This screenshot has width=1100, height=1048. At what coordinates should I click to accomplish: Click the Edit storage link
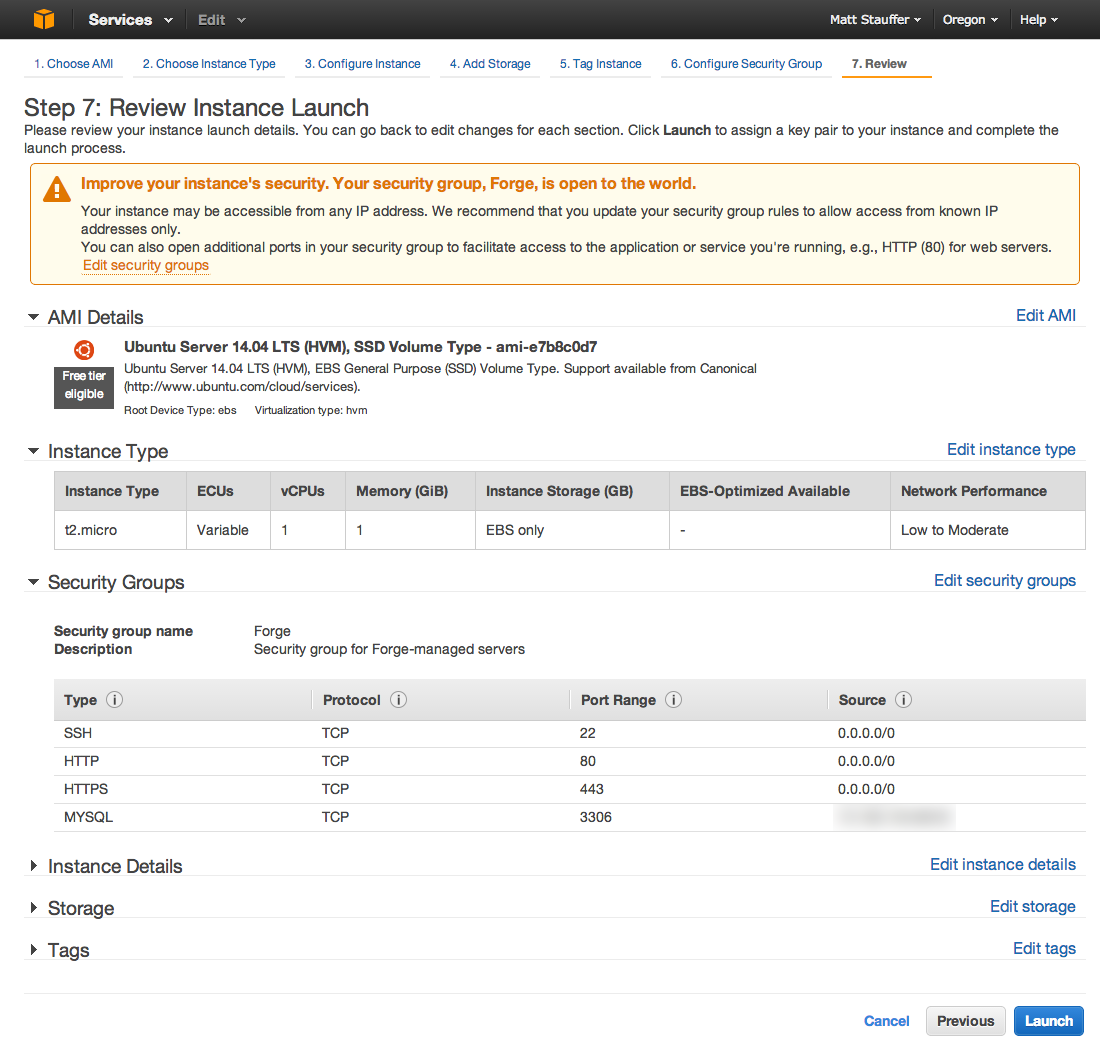[x=1033, y=906]
